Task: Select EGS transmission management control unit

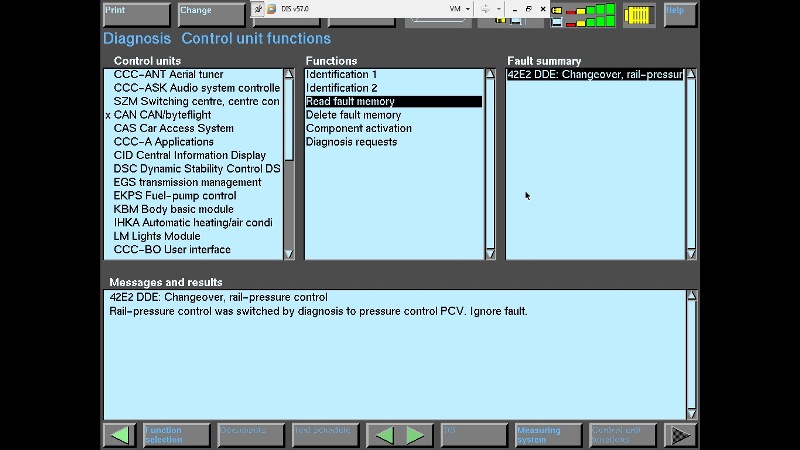Action: coord(187,182)
